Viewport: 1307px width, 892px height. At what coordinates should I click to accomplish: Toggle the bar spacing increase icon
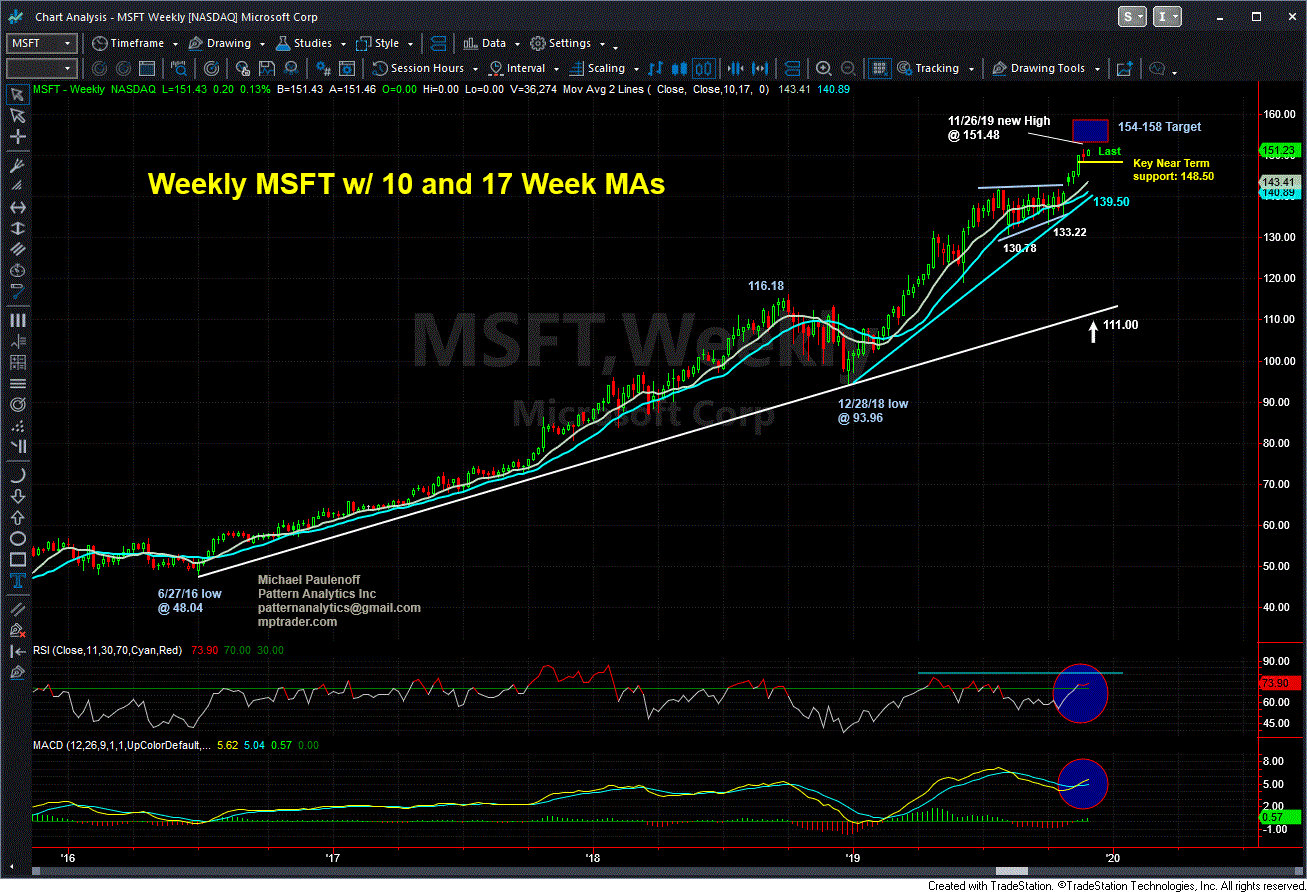coord(762,68)
